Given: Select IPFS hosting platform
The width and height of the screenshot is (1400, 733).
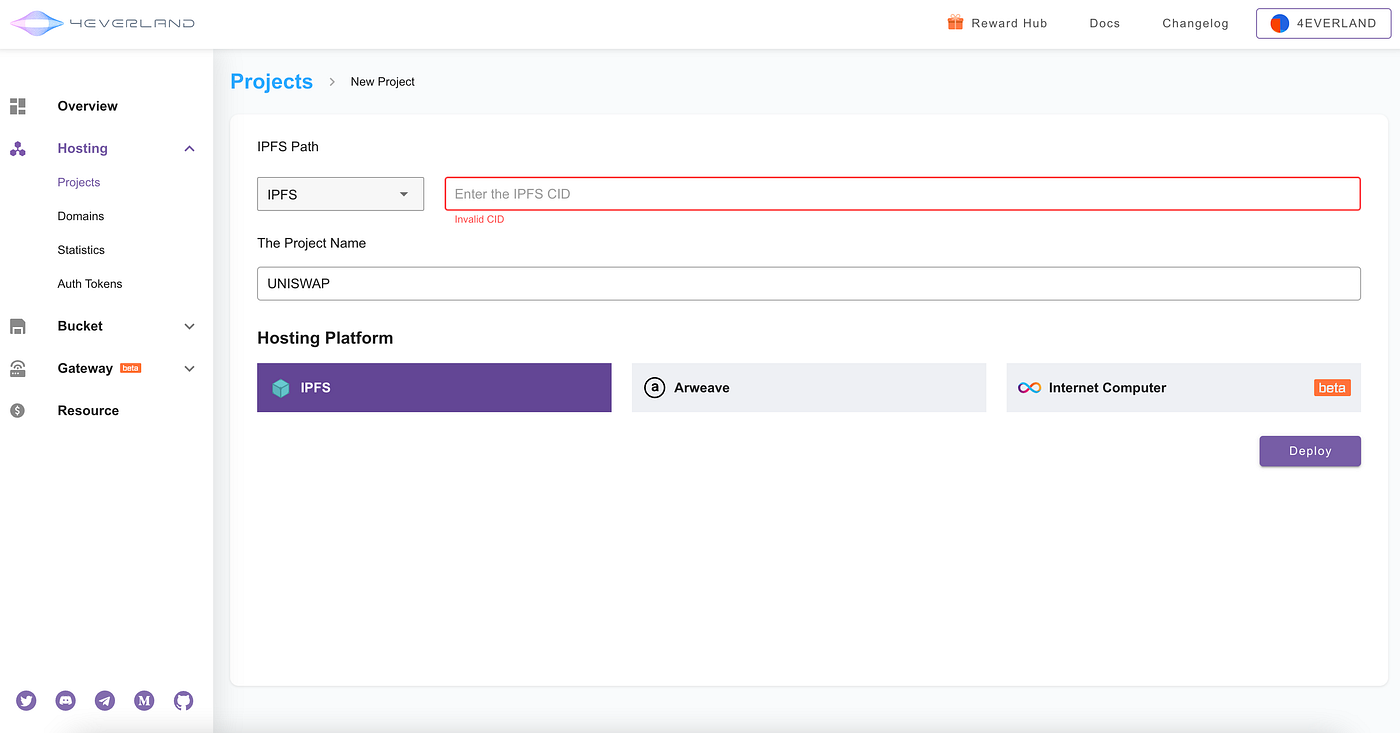Looking at the screenshot, I should click(x=434, y=388).
